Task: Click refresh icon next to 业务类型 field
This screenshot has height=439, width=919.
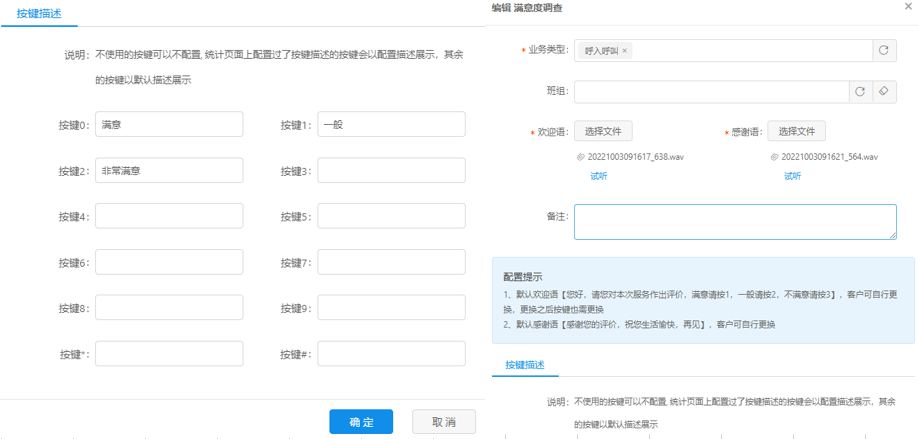Action: pyautogui.click(x=884, y=50)
